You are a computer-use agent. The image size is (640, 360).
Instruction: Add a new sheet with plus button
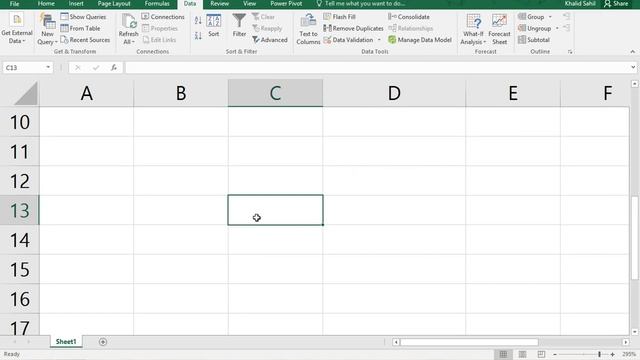[x=103, y=342]
